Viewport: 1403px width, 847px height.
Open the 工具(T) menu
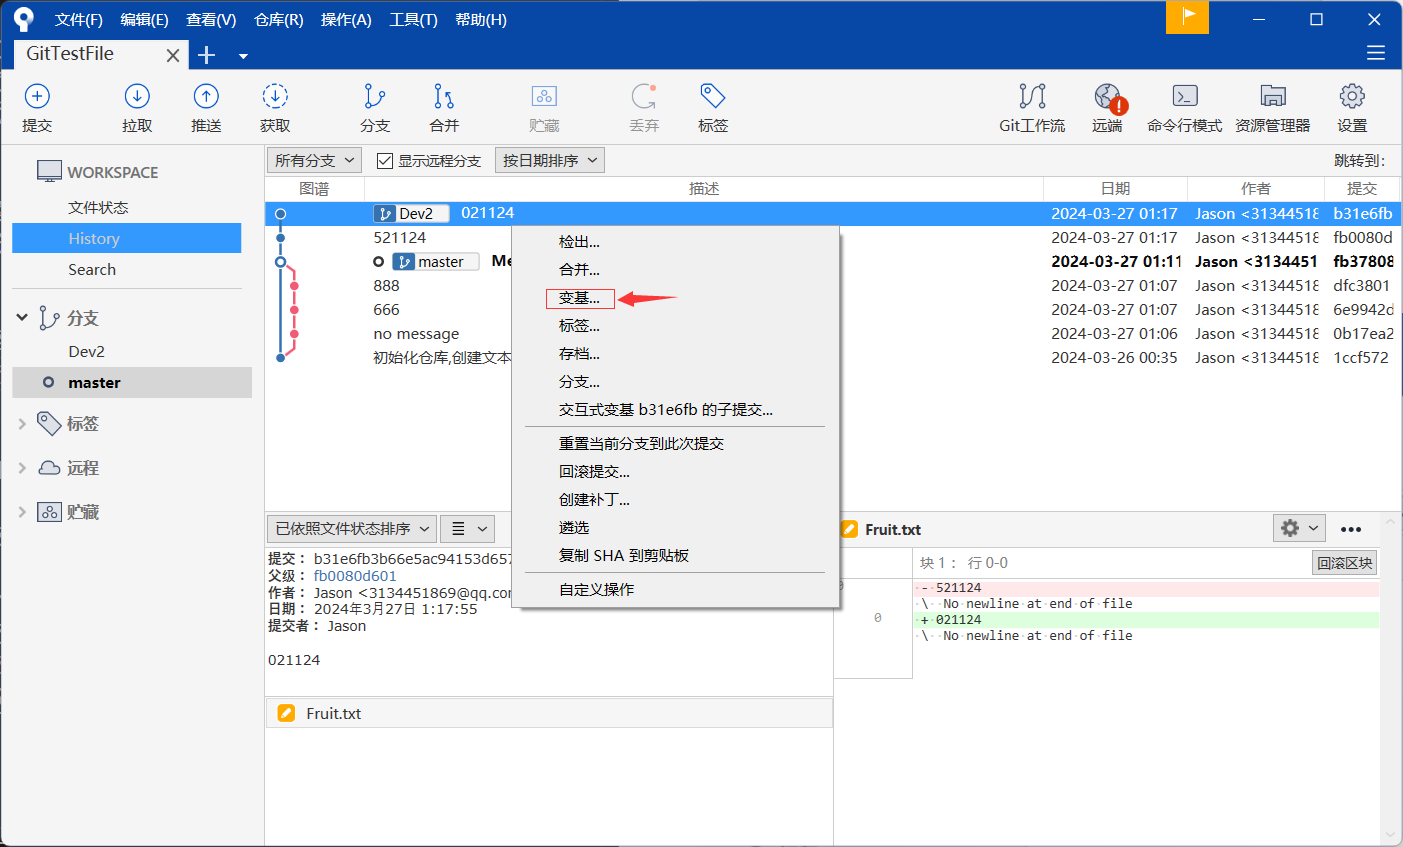point(413,19)
